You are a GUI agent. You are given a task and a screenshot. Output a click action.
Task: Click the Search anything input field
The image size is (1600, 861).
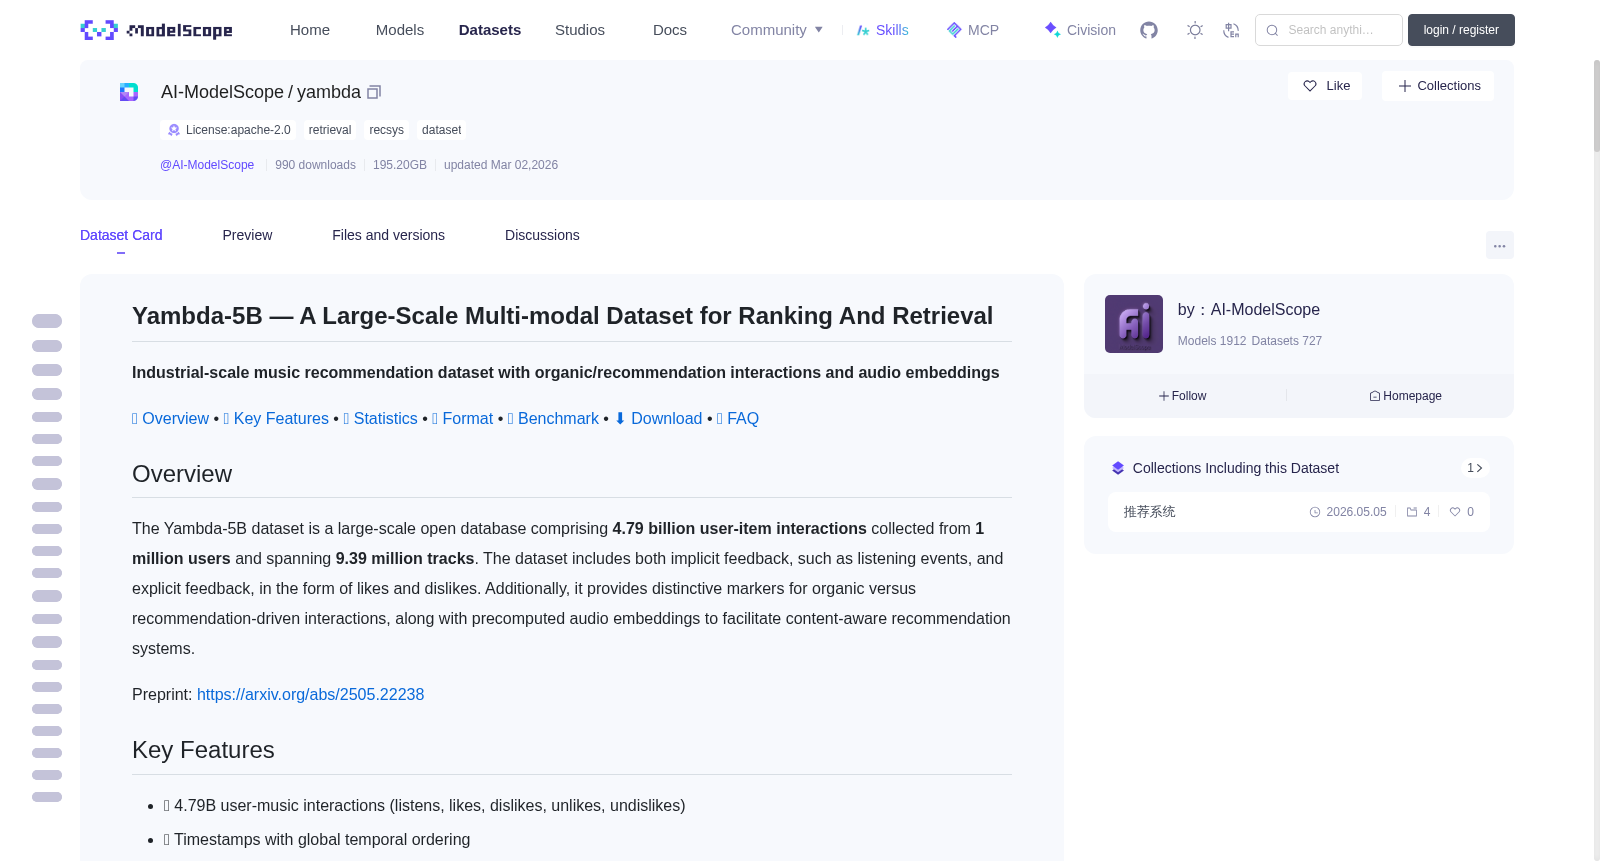pyautogui.click(x=1329, y=30)
